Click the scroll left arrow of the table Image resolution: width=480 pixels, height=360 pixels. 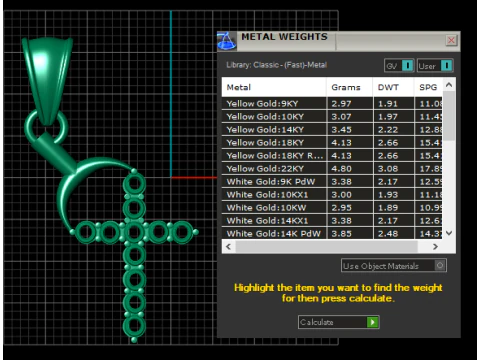click(x=229, y=247)
